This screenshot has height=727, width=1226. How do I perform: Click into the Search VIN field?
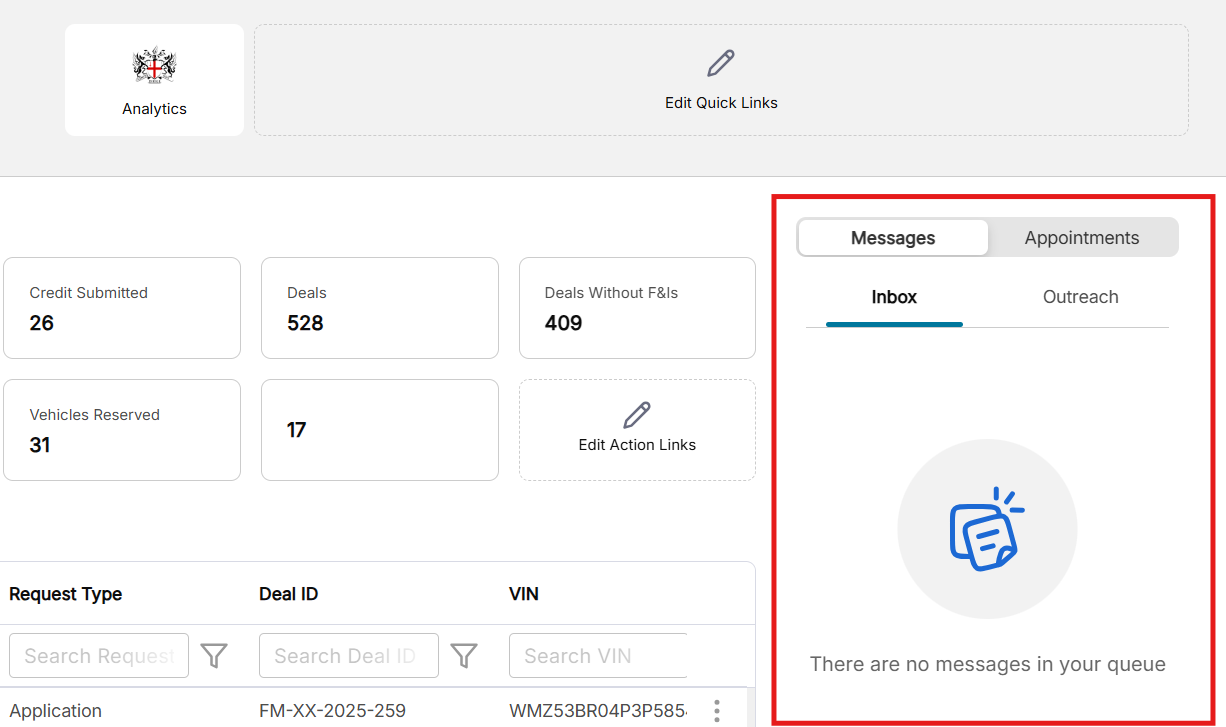coord(597,656)
